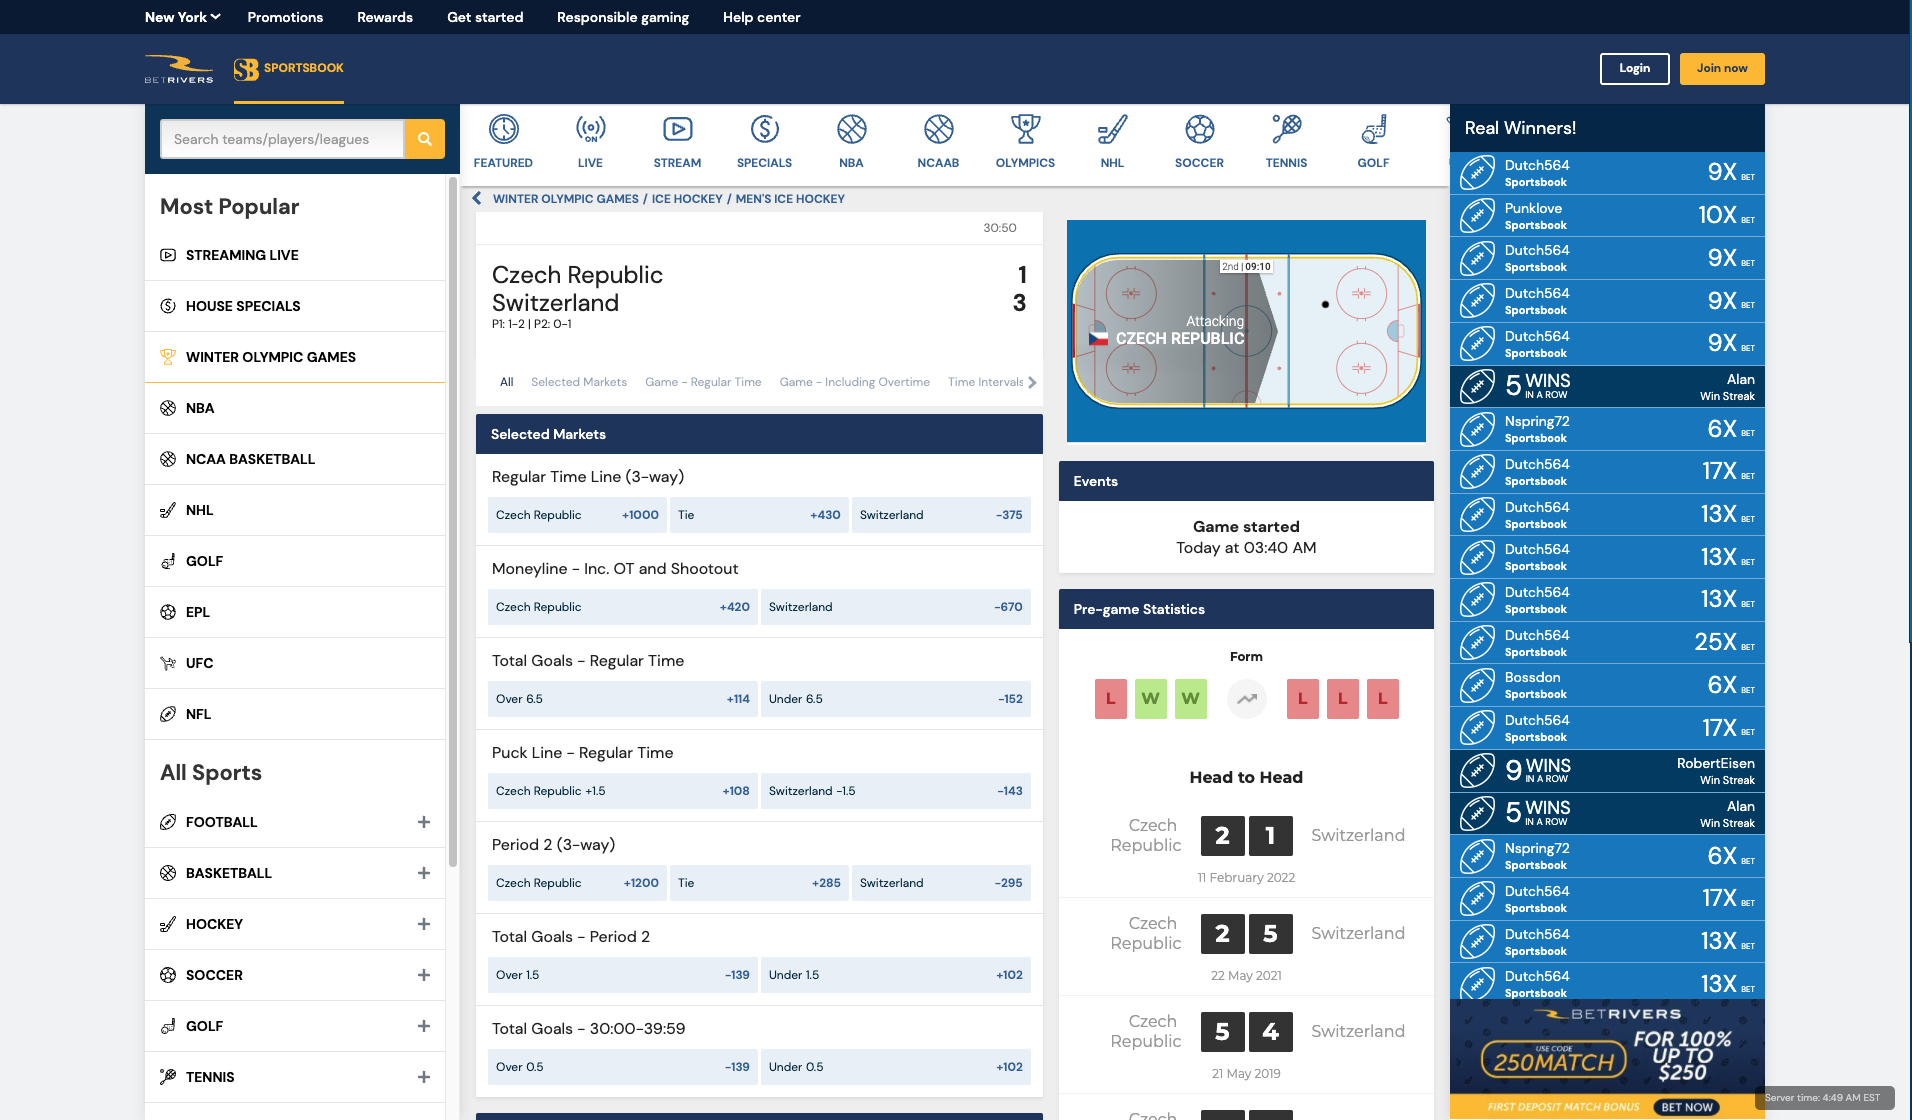Open Promotions in top menu
The width and height of the screenshot is (1912, 1120).
click(285, 17)
